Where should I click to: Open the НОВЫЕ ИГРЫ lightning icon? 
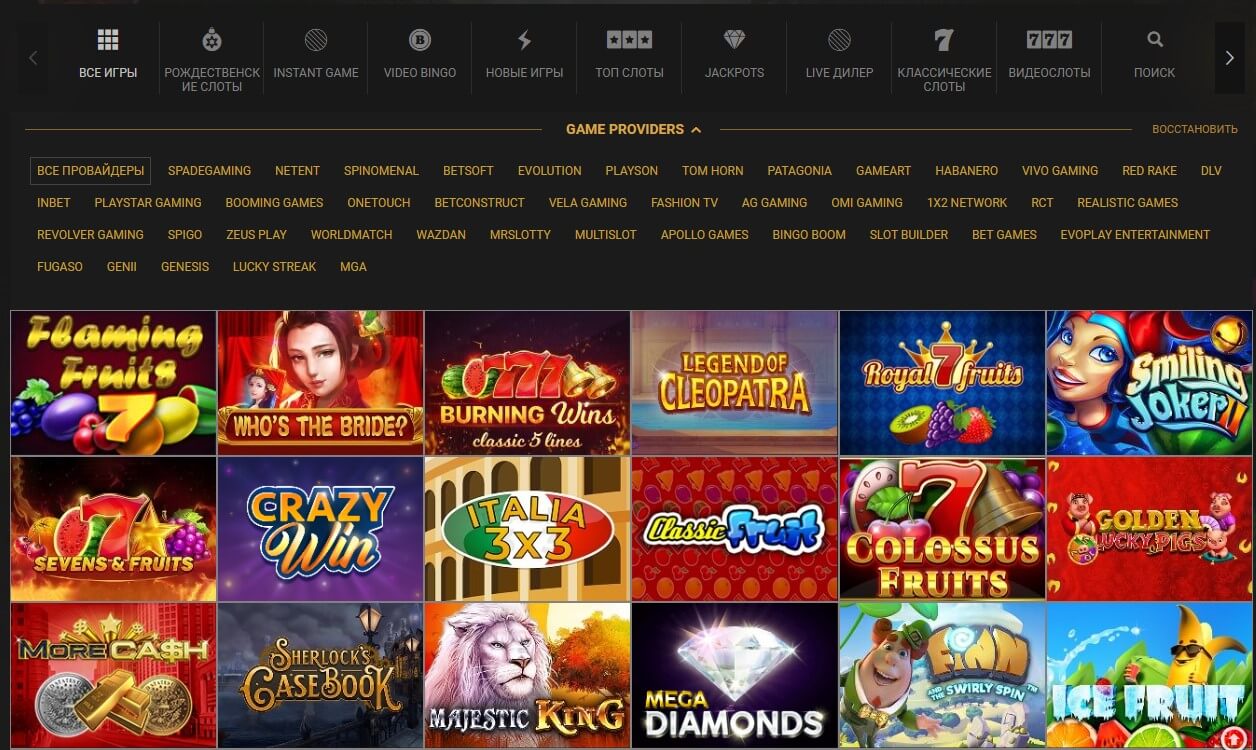pos(524,41)
